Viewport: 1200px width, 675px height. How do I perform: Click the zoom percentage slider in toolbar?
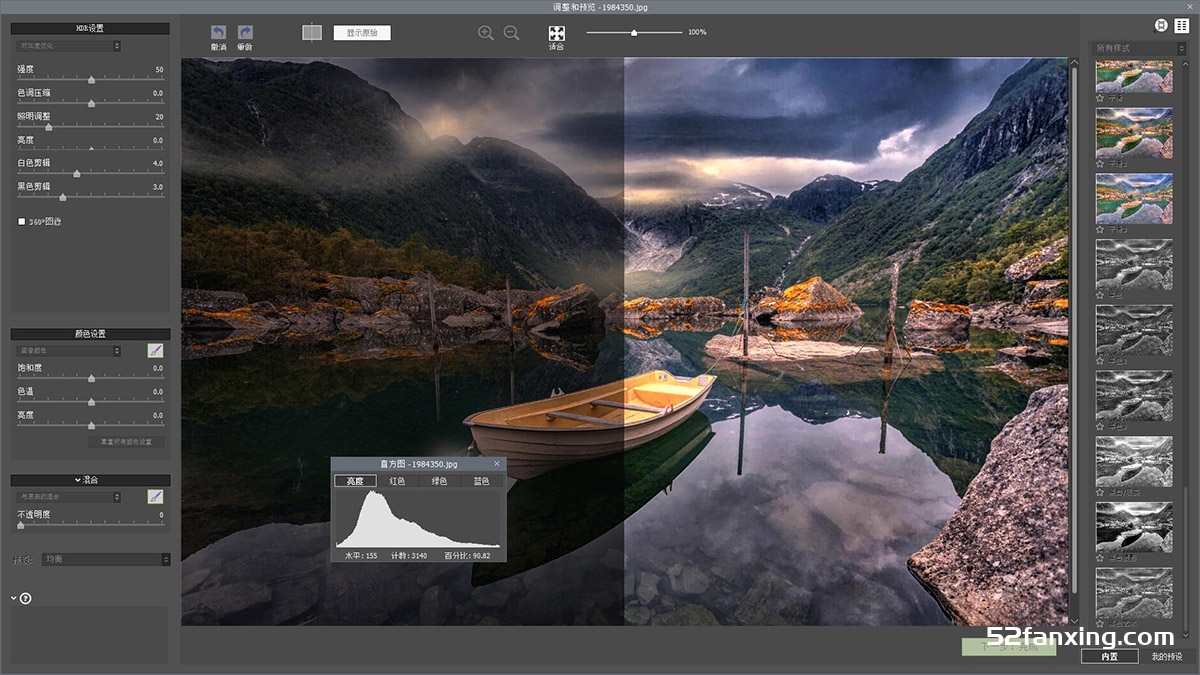tap(634, 33)
